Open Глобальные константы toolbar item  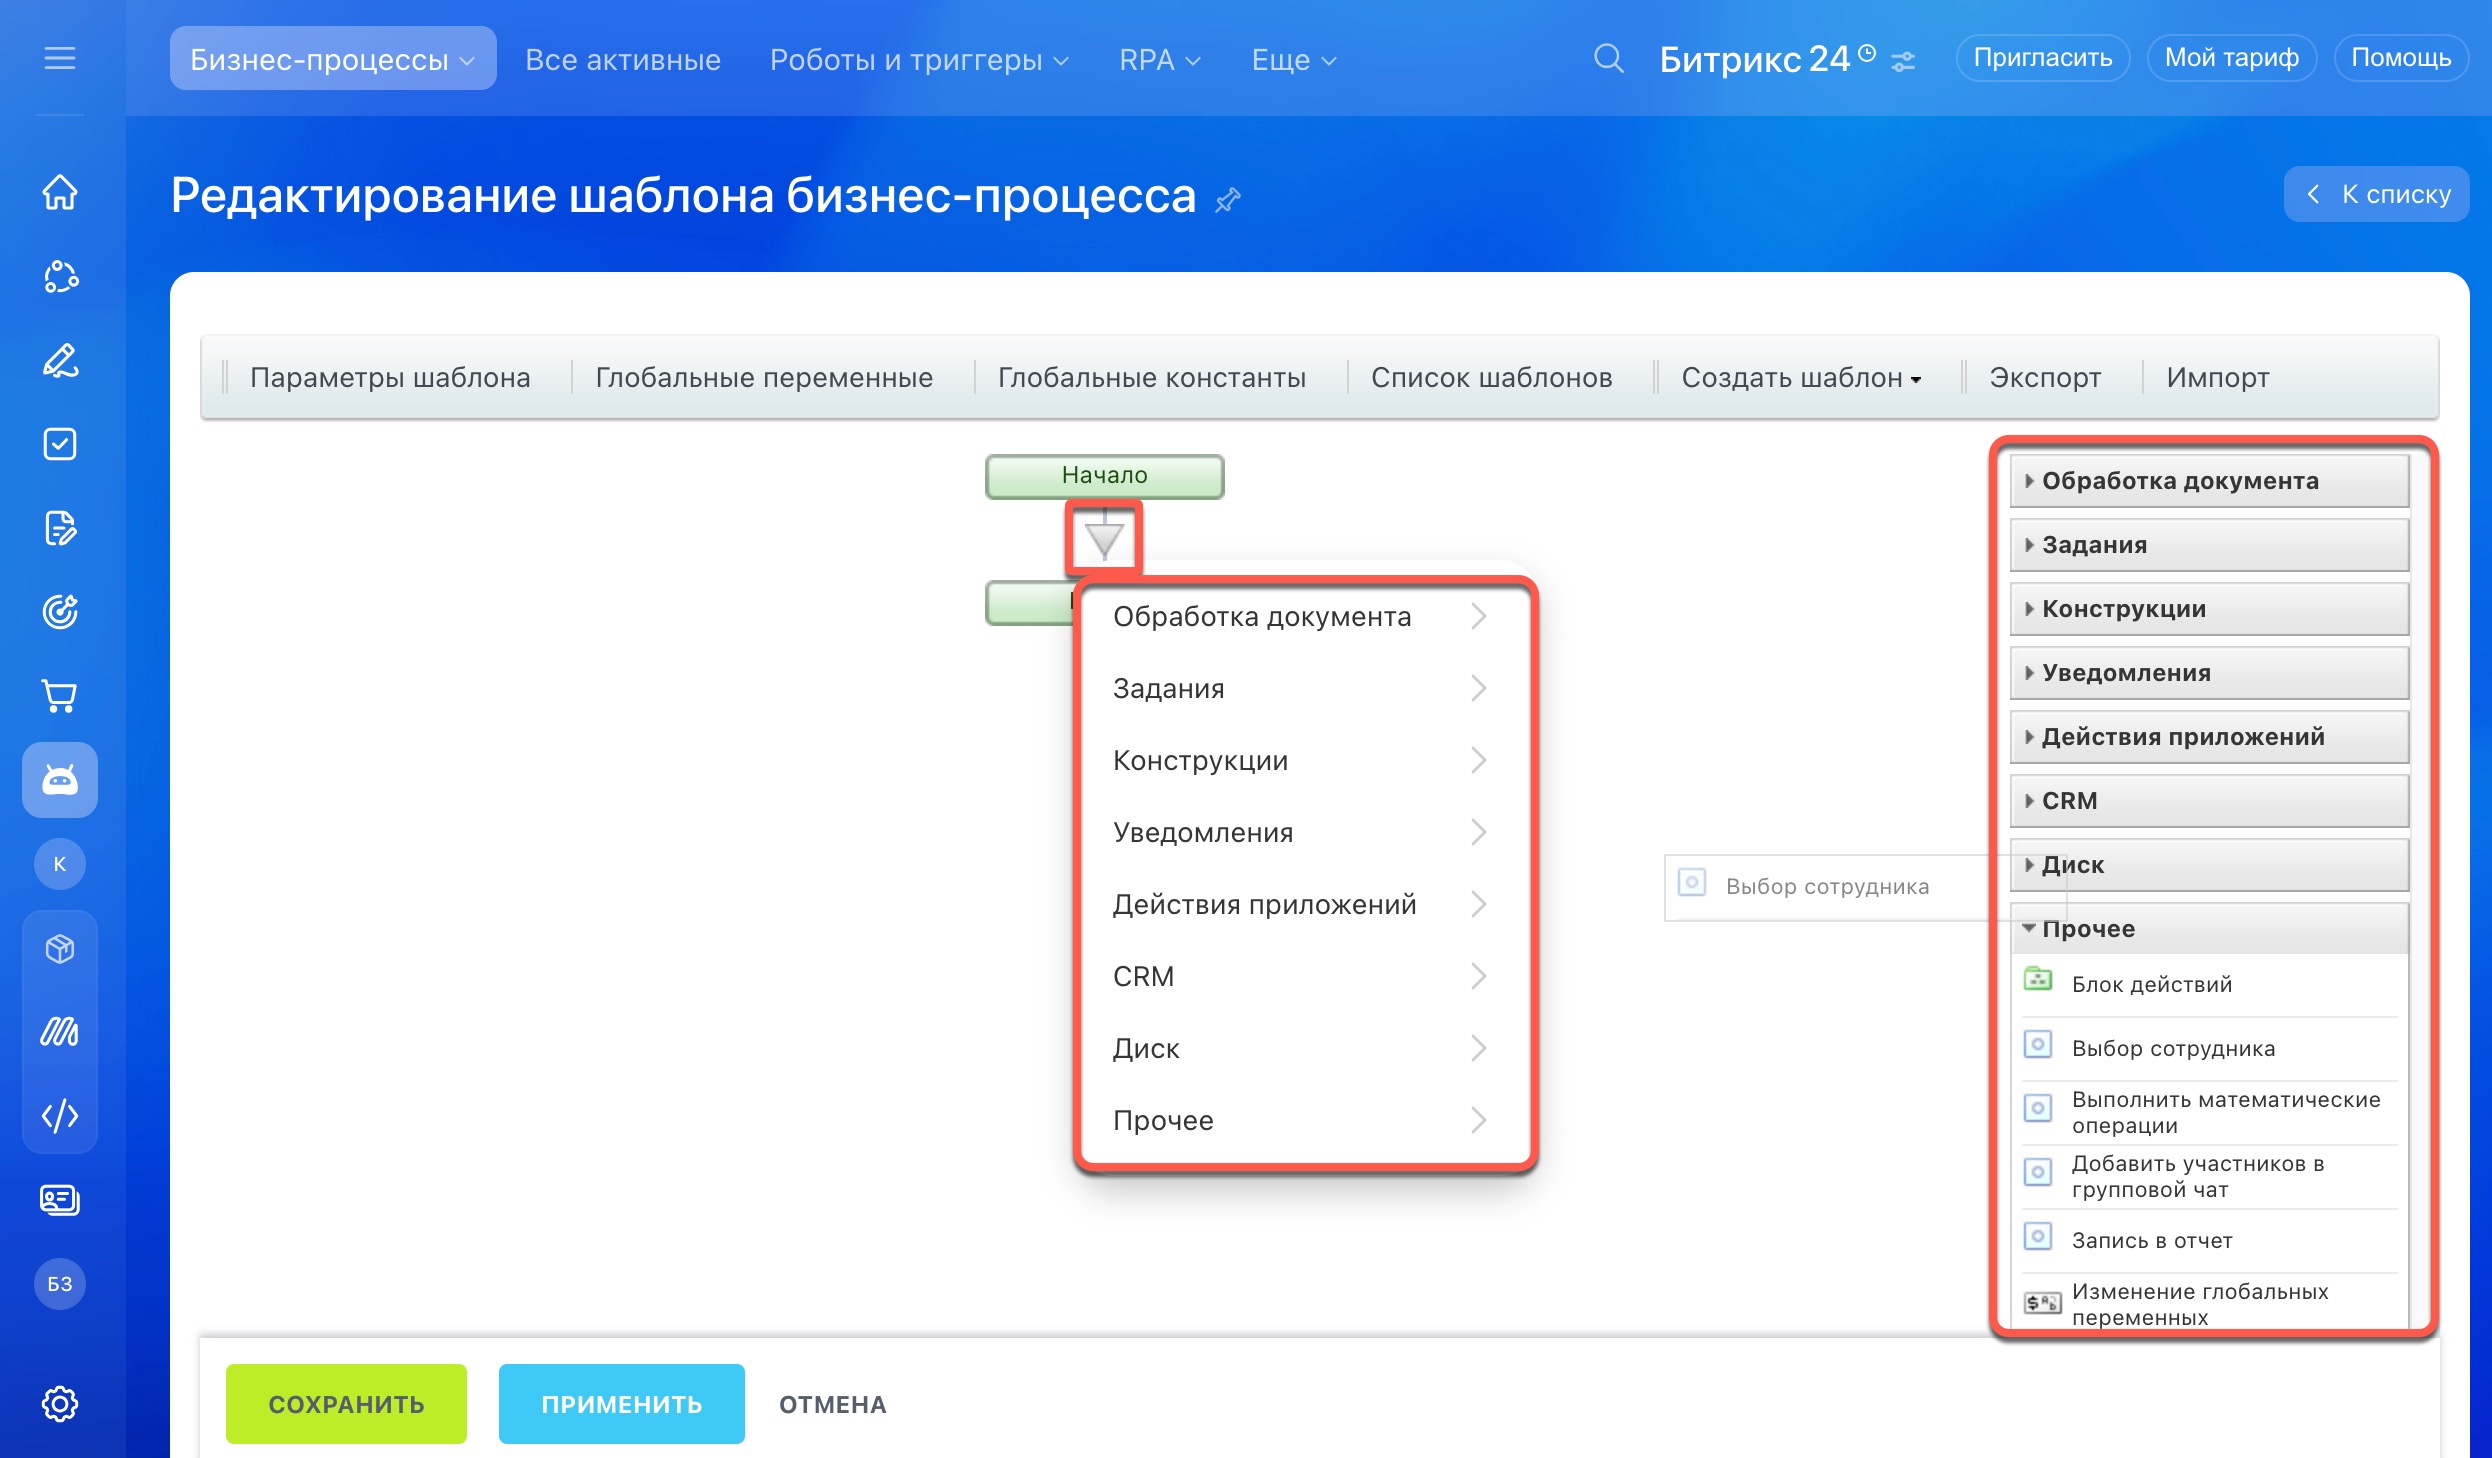tap(1152, 378)
